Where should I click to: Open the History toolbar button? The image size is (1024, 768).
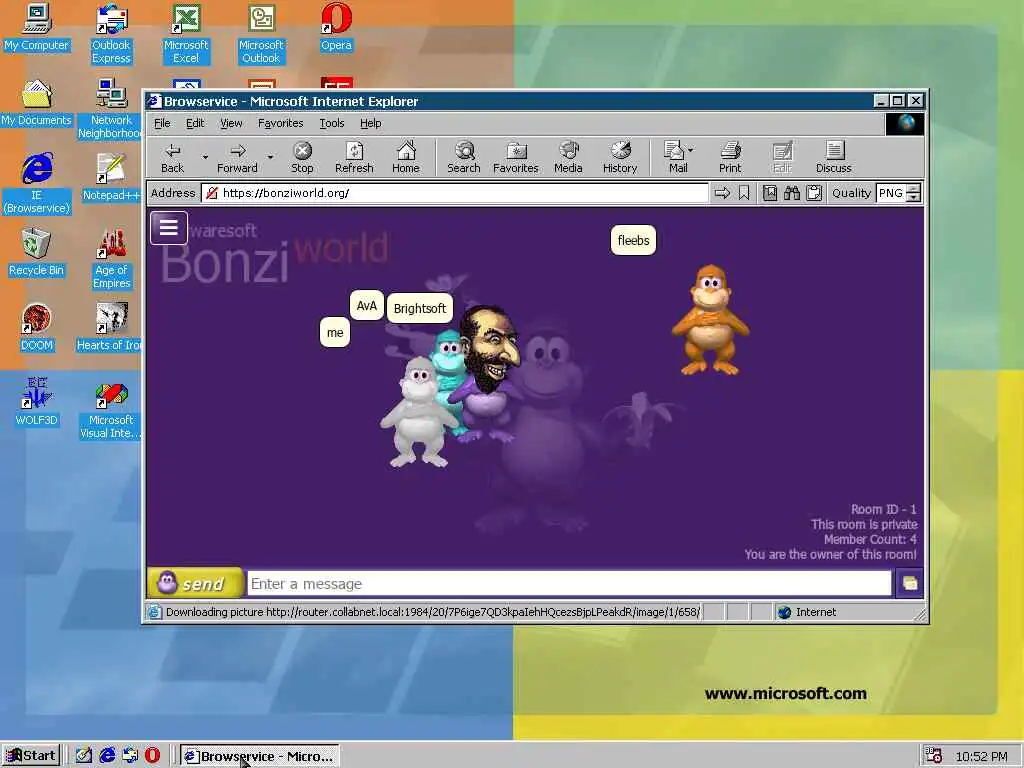[x=620, y=157]
